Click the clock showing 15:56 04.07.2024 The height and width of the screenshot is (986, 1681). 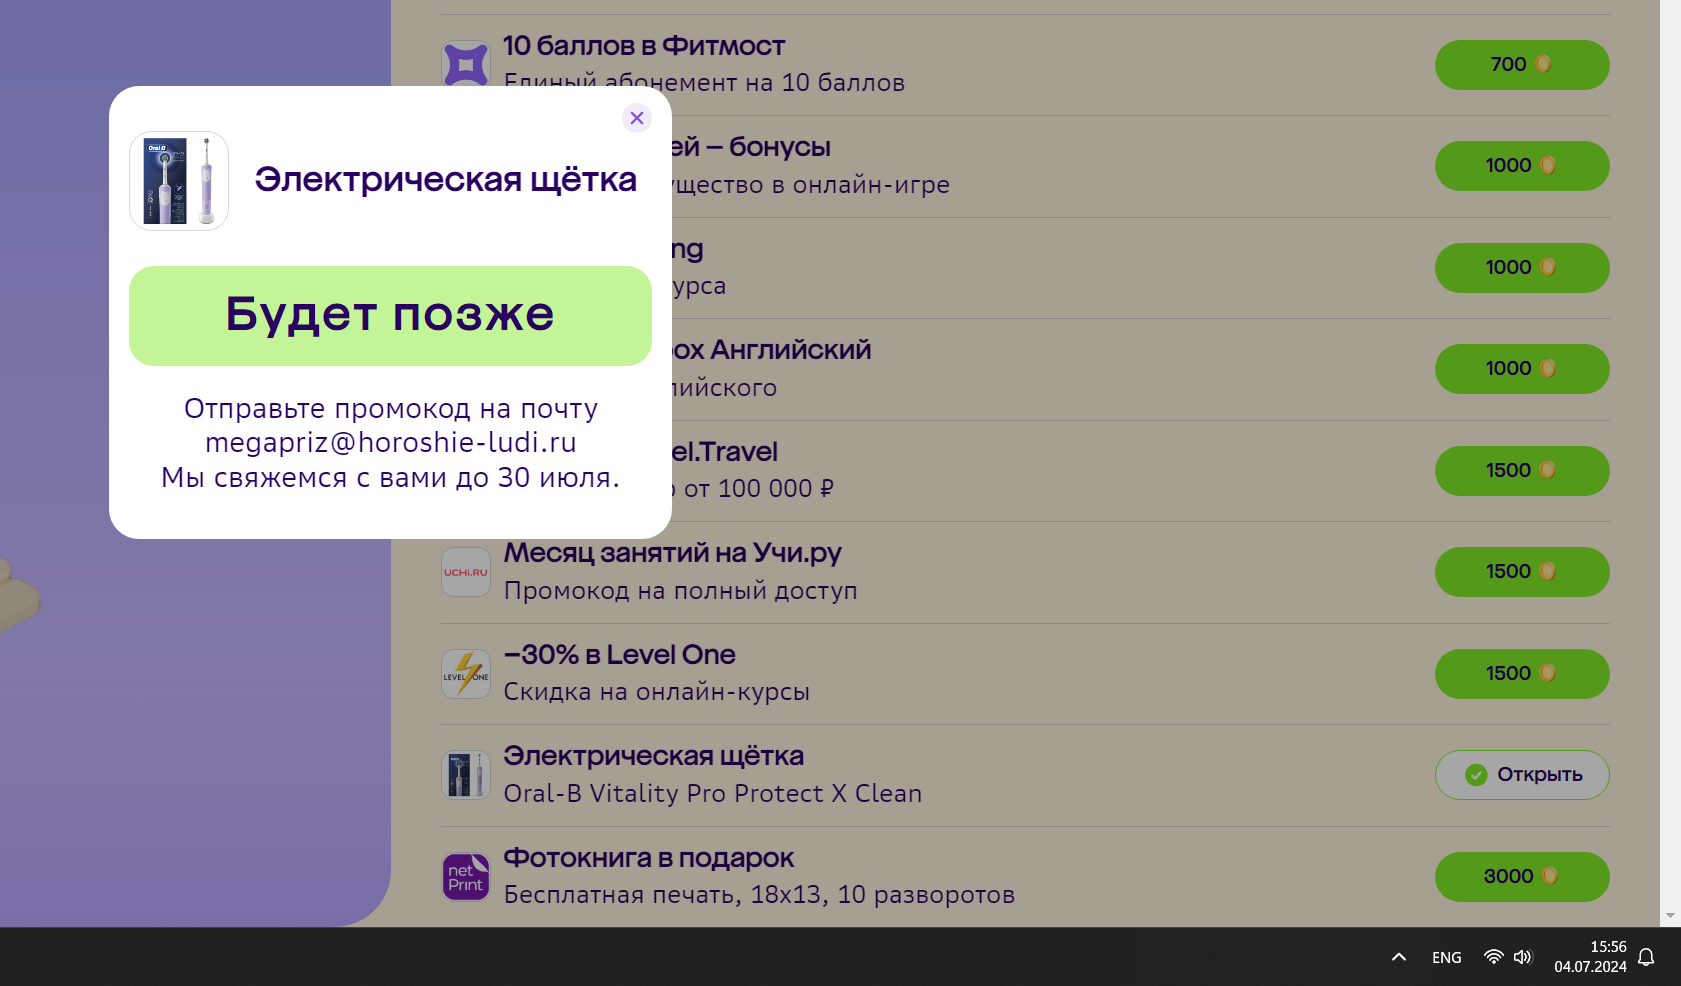[x=1590, y=957]
